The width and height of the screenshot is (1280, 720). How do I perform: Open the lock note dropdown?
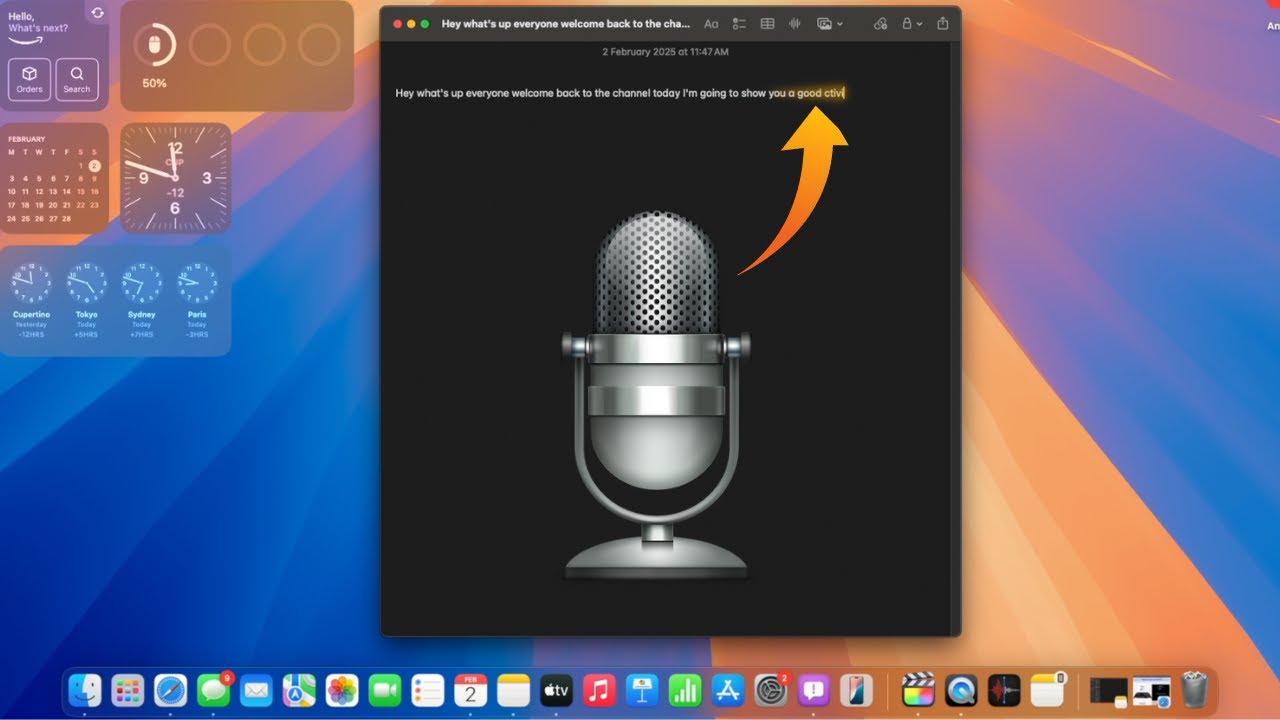[912, 23]
